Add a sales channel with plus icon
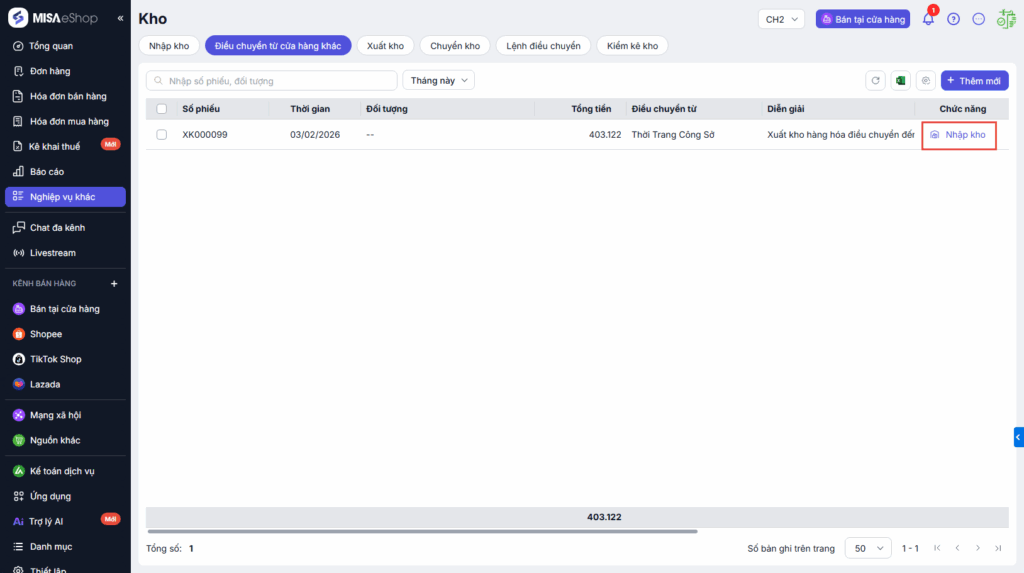Screen dimensions: 1024x573 tap(114, 284)
